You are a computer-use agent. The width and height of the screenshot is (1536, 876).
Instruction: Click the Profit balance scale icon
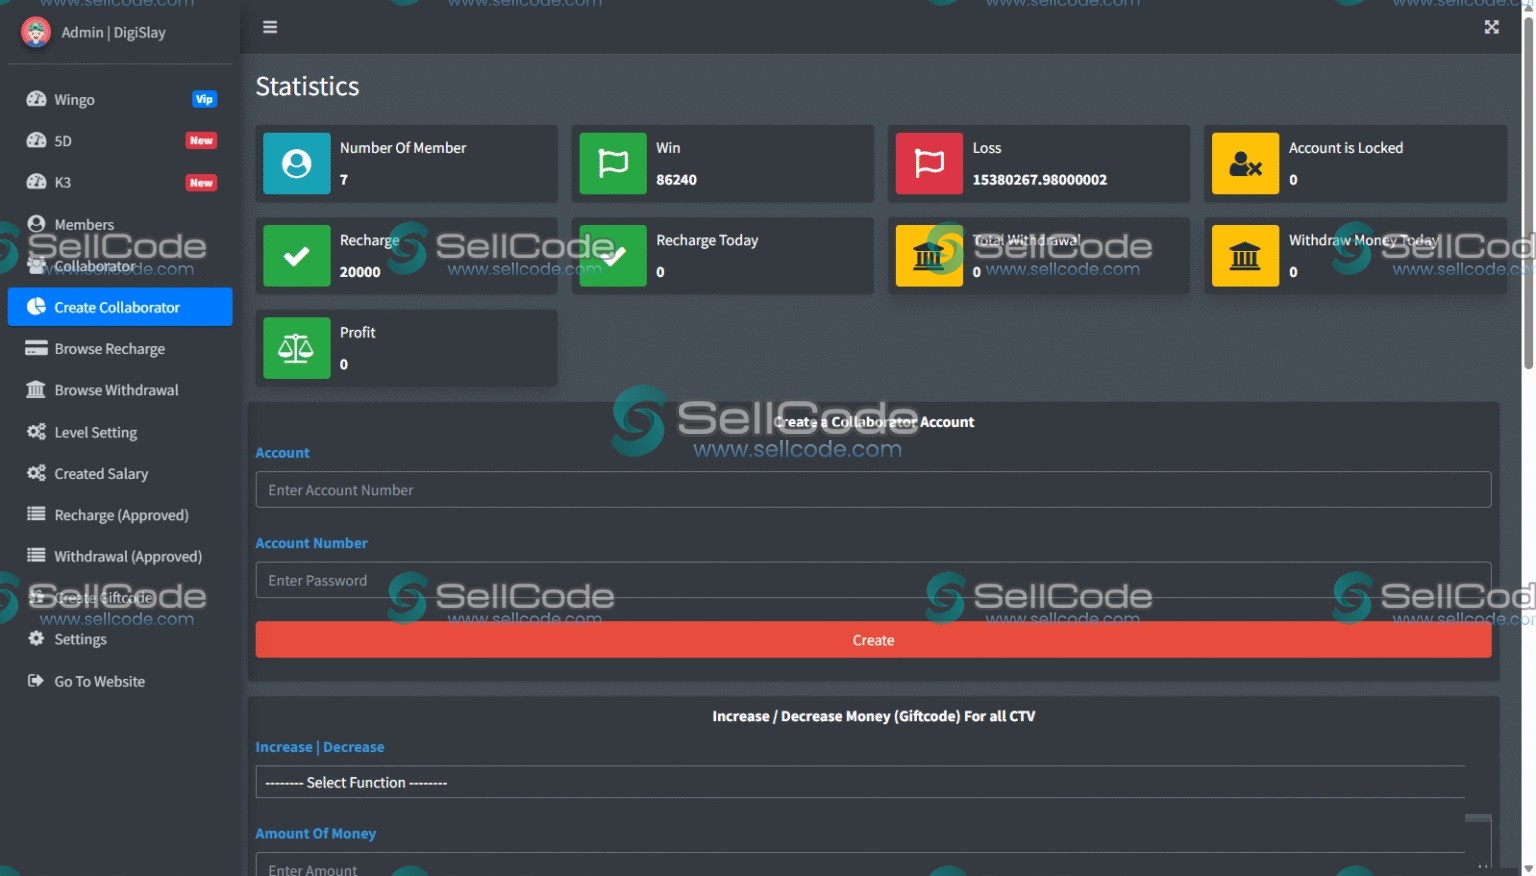297,348
